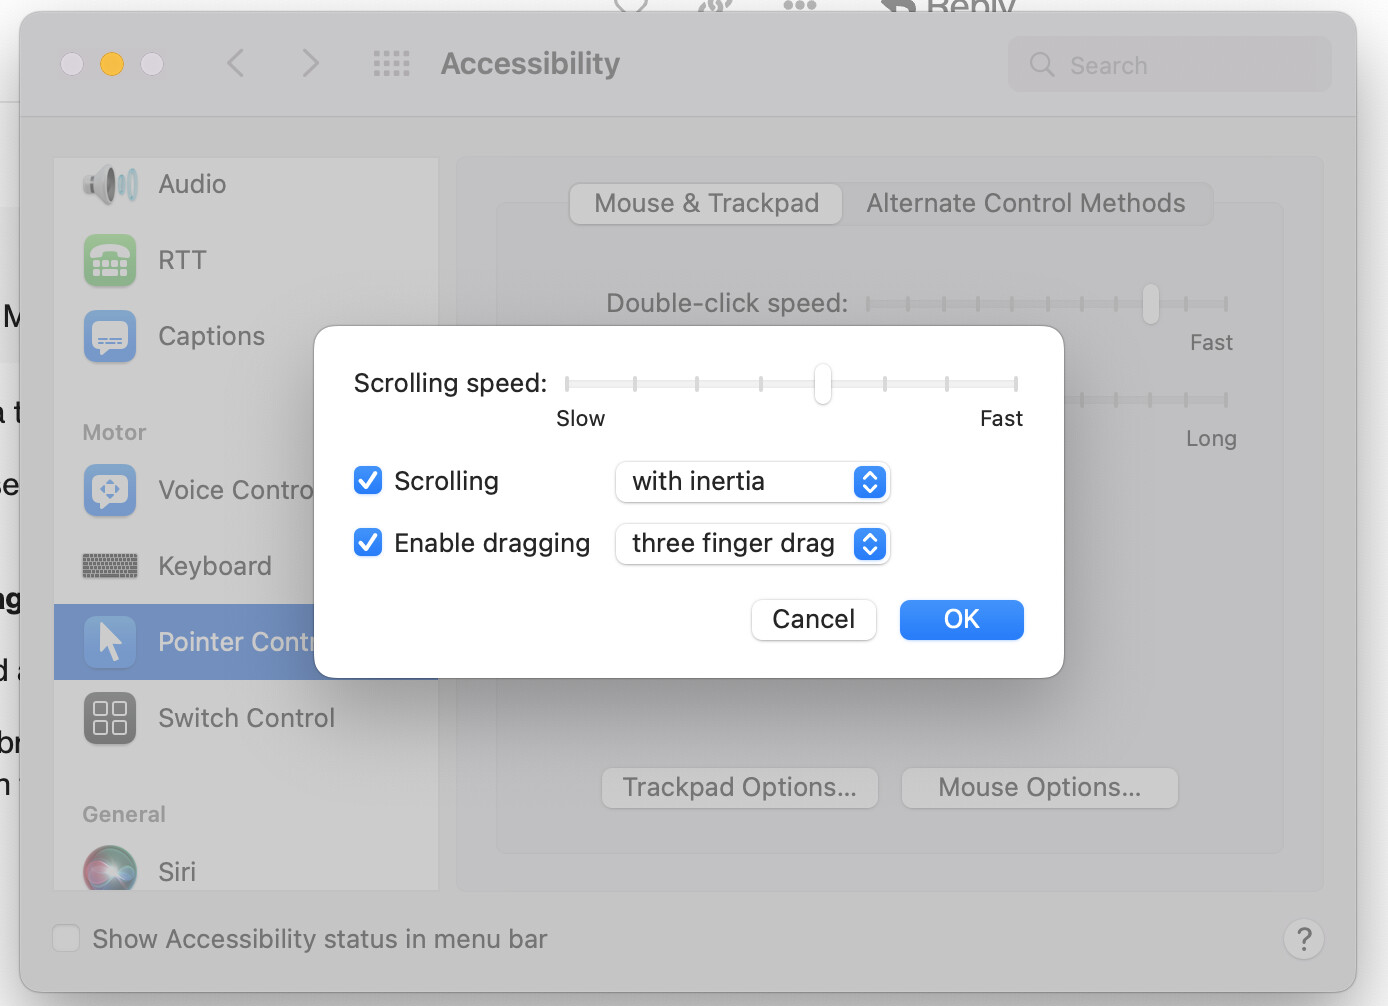Expand the 'three finger drag' dropdown

(x=752, y=544)
